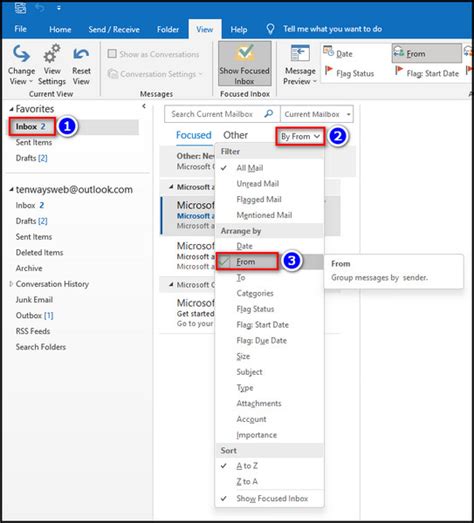Screen dimensions: 474x523
Task: Open the Deleted Items folder
Action: (x=39, y=252)
